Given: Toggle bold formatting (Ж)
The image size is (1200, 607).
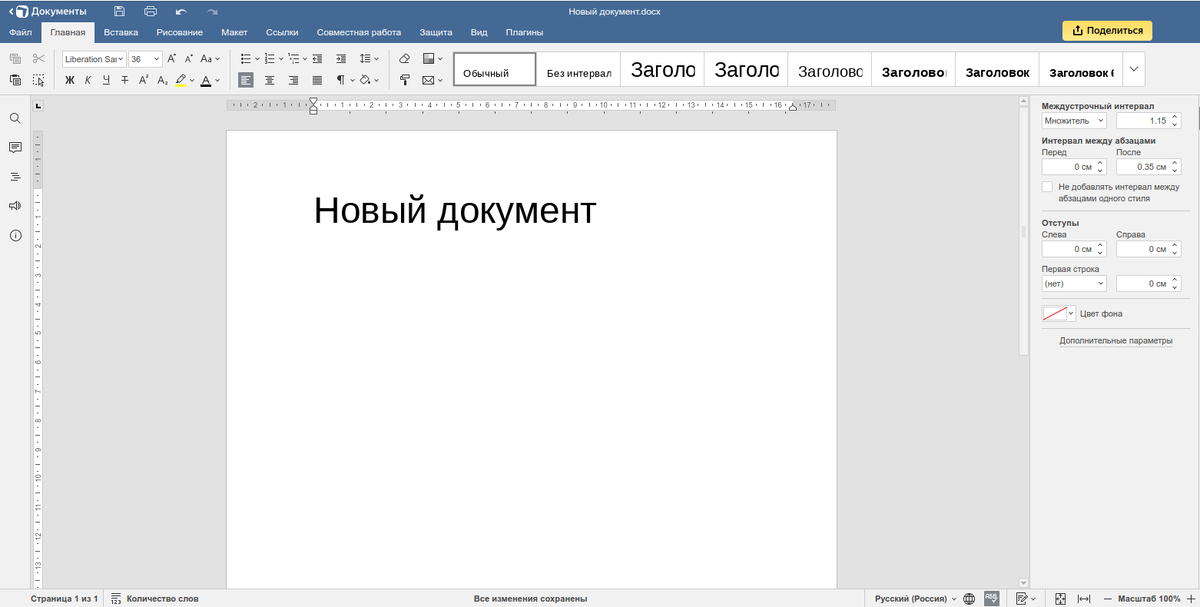Looking at the screenshot, I should point(70,80).
